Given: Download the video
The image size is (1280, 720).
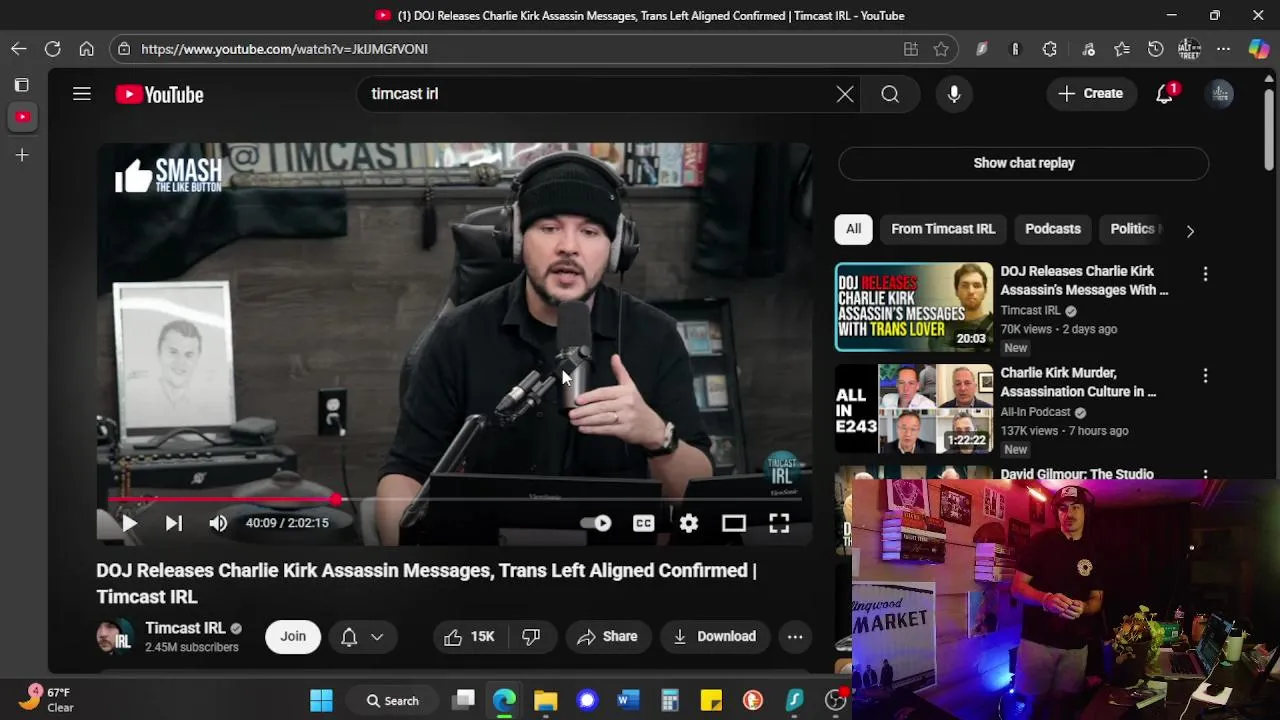Looking at the screenshot, I should [715, 637].
